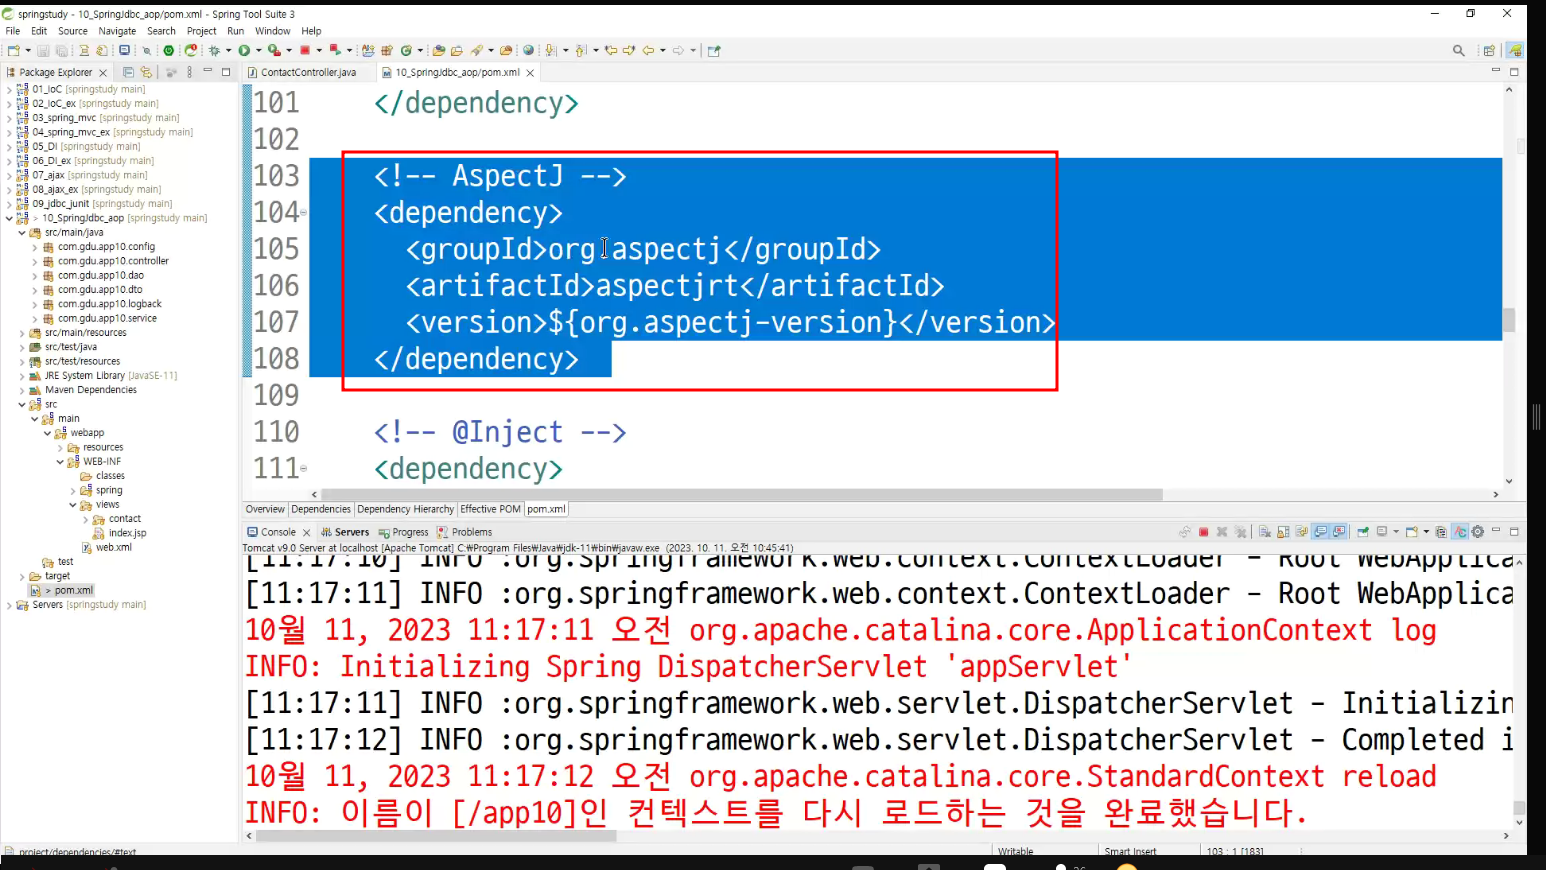
Task: Open the Window menu
Action: tap(272, 31)
